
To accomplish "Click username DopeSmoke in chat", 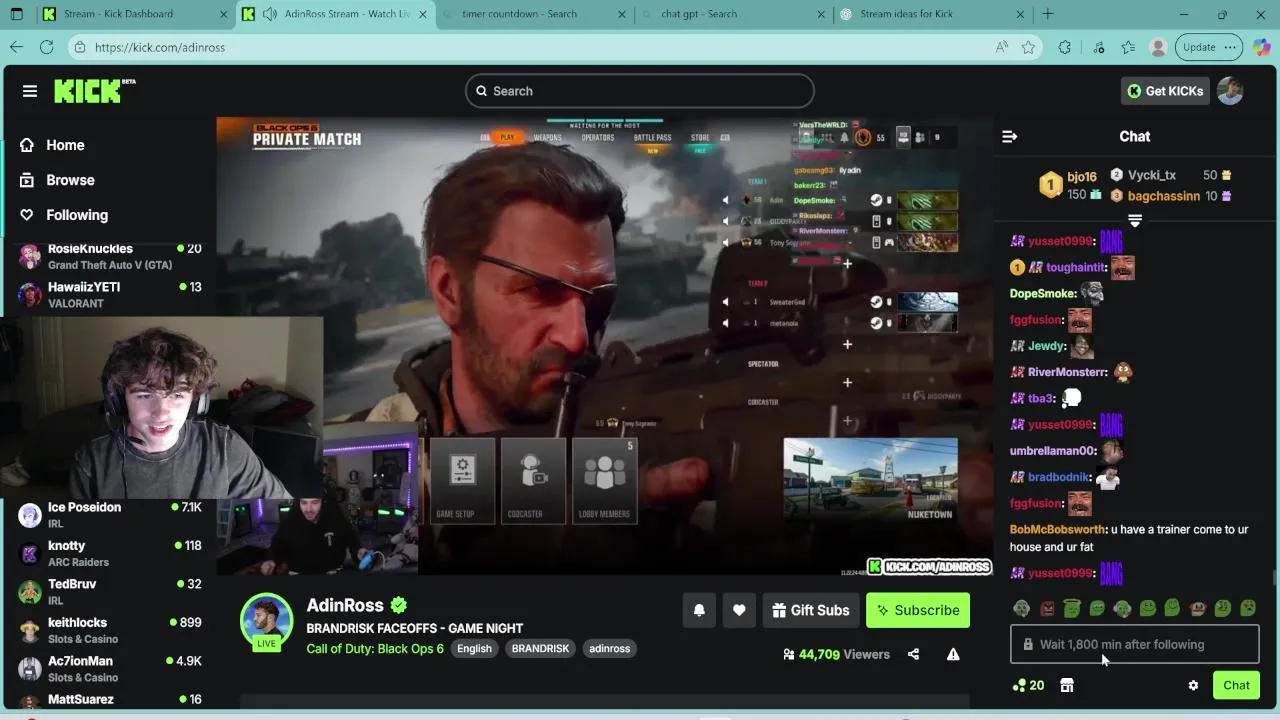I will (1043, 294).
